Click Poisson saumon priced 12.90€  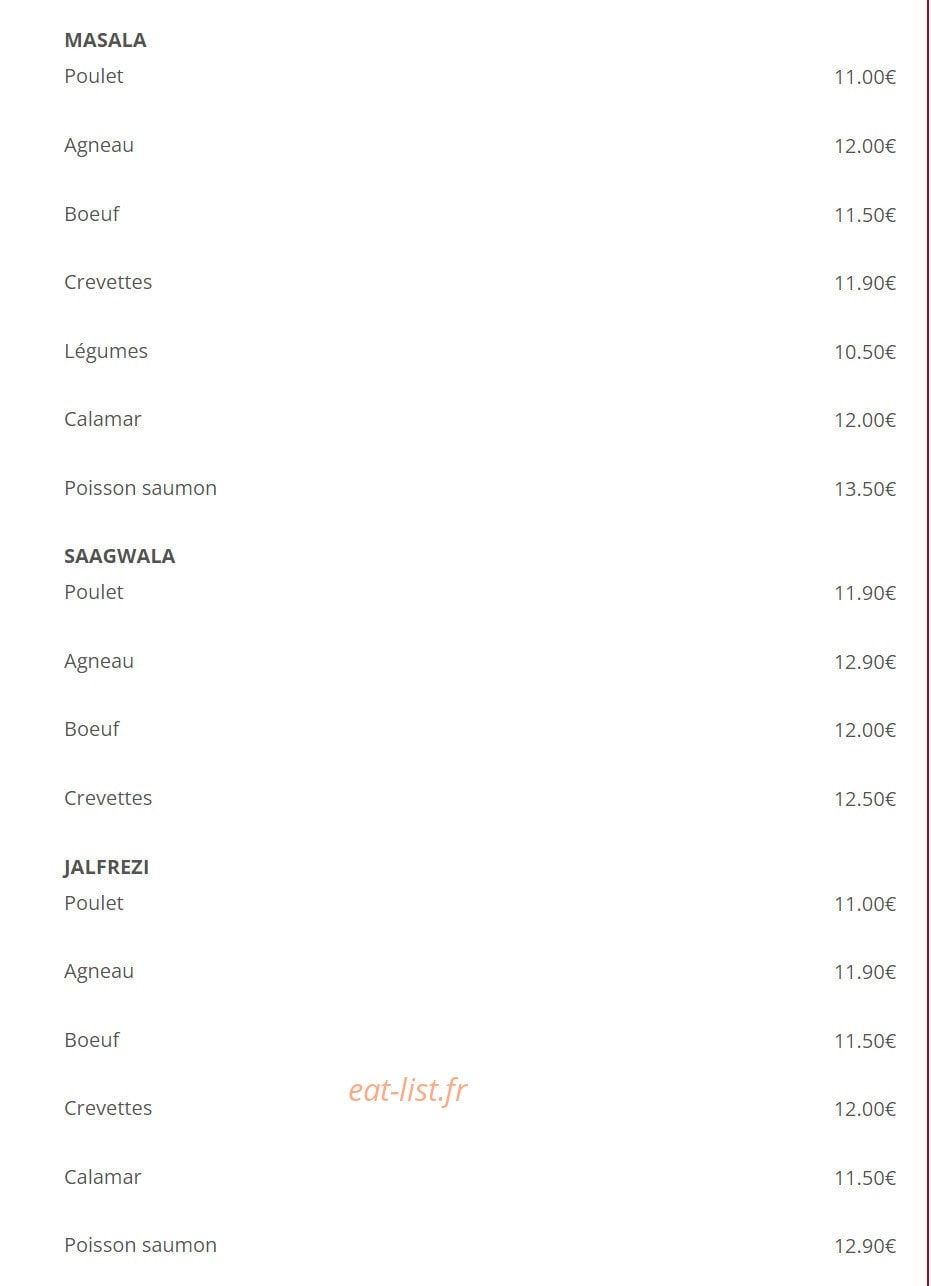[x=140, y=1245]
